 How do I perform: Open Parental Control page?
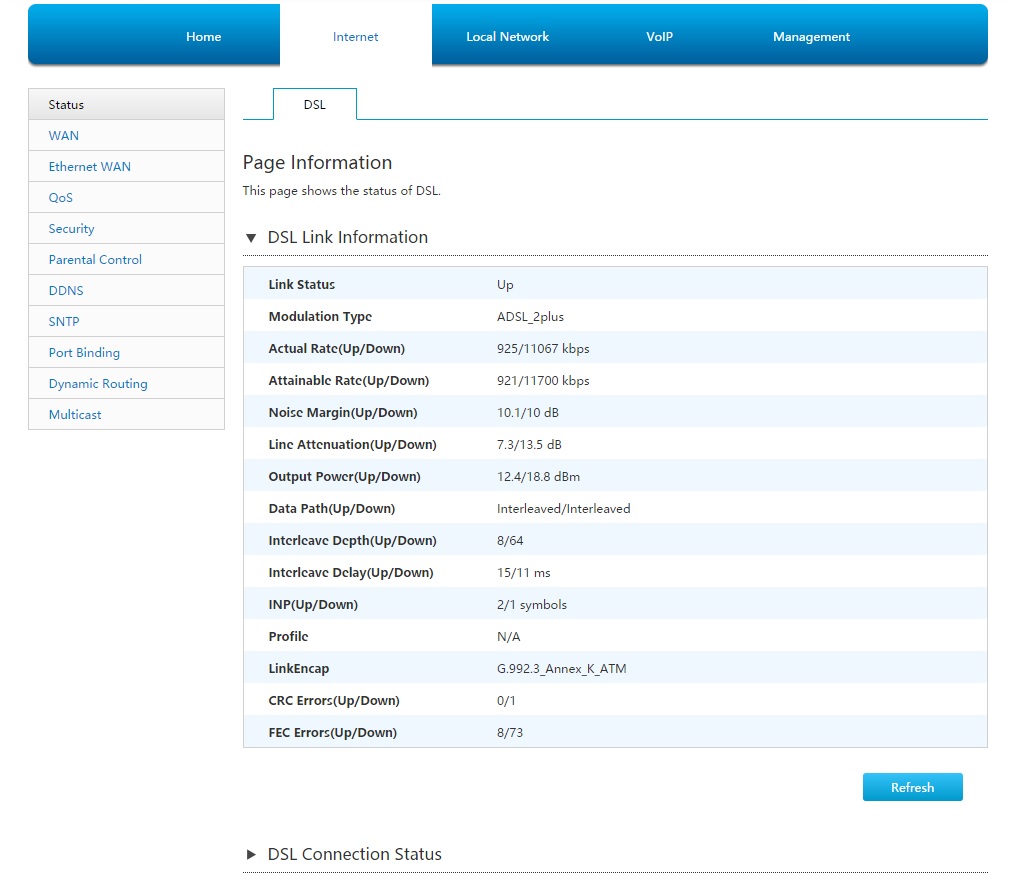[95, 260]
